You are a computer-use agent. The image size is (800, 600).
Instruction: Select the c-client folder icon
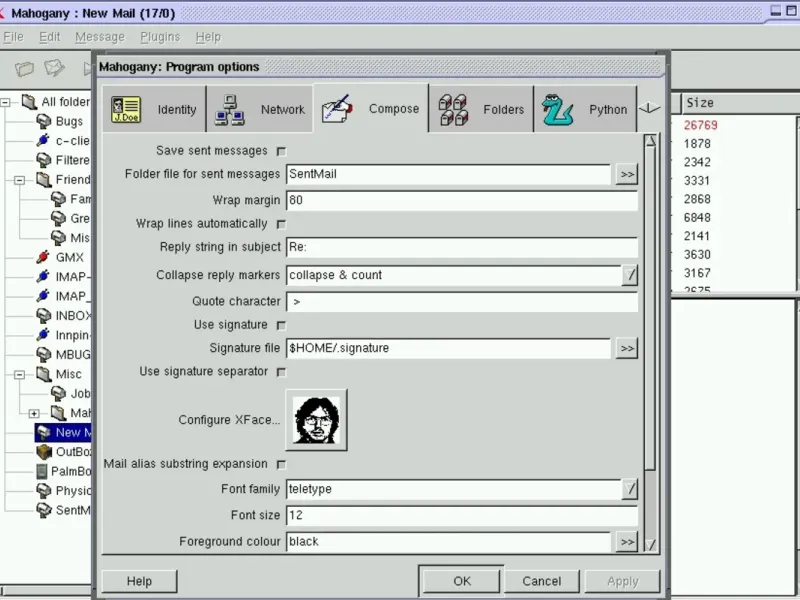click(x=44, y=140)
